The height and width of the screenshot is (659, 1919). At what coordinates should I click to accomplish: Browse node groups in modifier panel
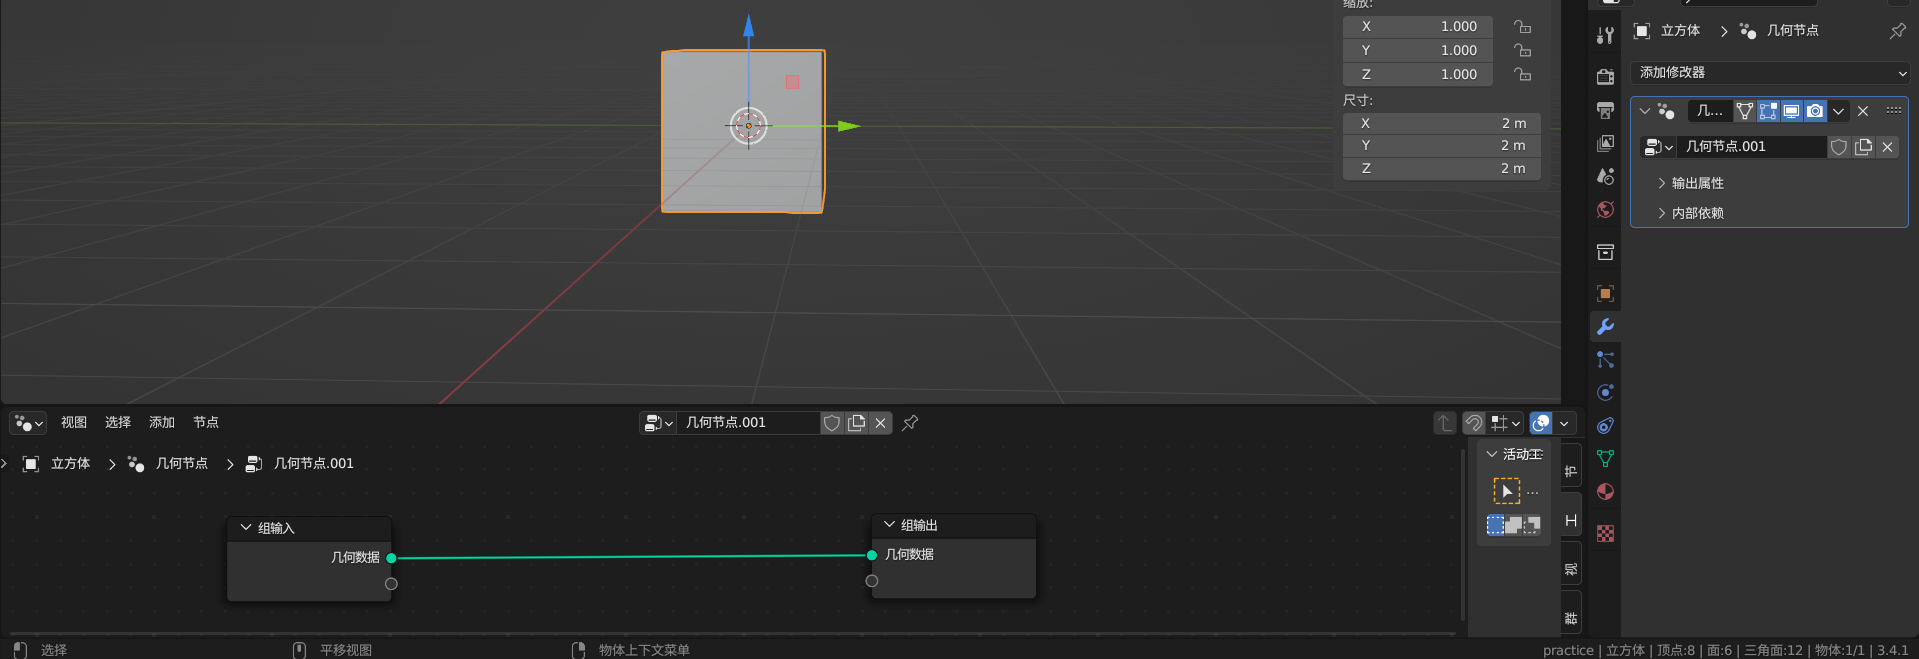pos(1658,147)
